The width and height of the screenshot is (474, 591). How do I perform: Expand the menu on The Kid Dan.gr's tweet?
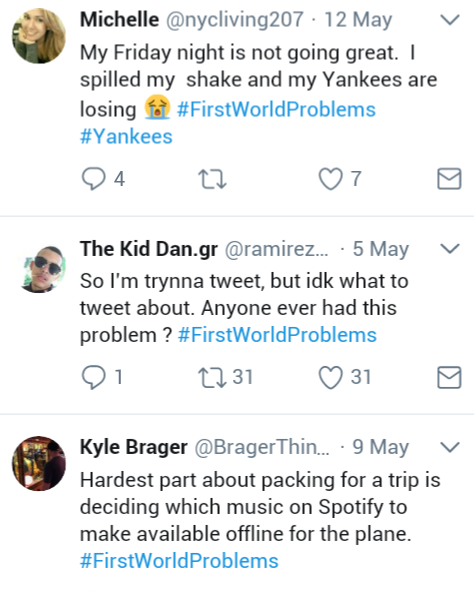450,249
